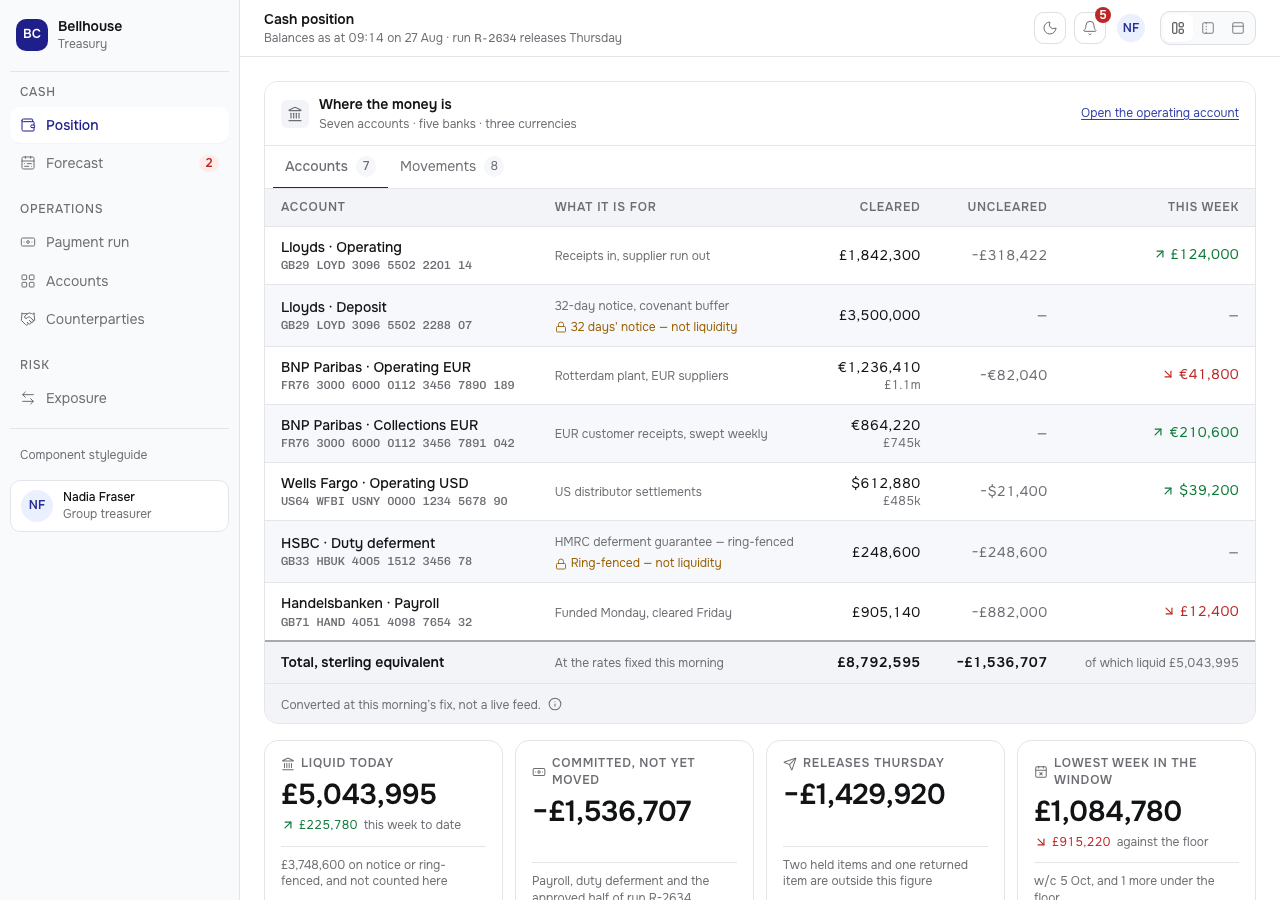Follow the Open the operating account link
Screen dimensions: 1280x900
(1160, 113)
